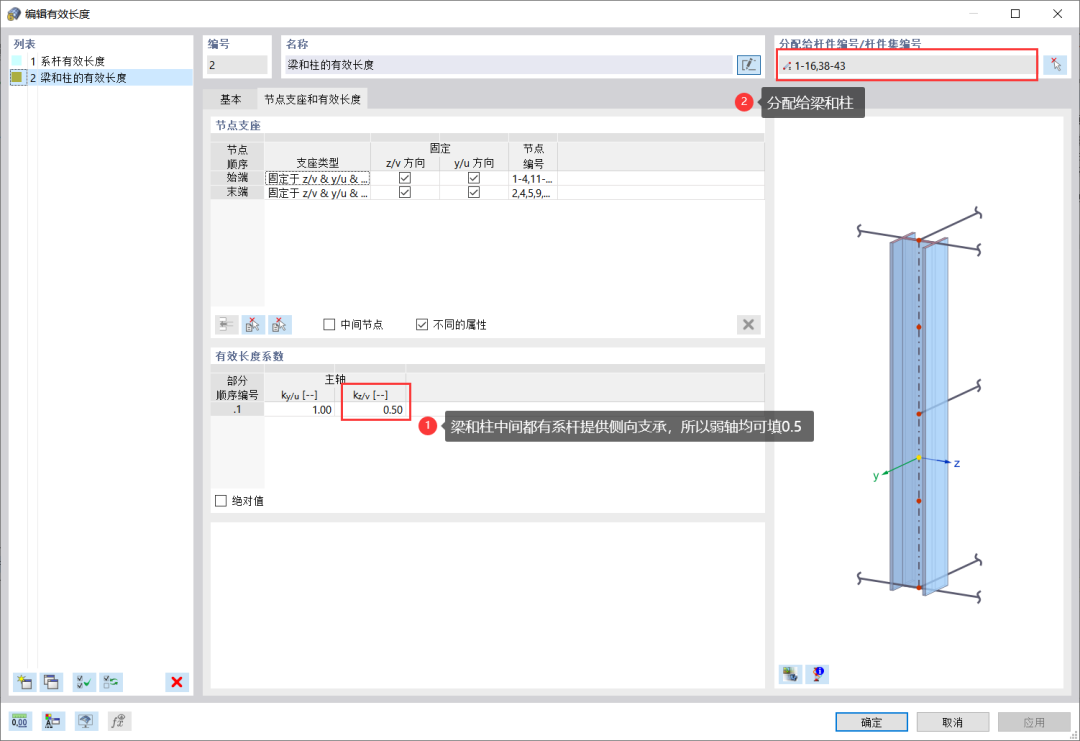Create a new effective length entry

coord(25,682)
